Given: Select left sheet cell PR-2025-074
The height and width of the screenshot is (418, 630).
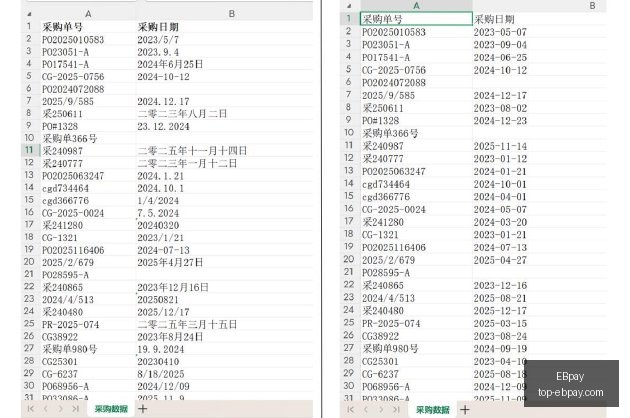Looking at the screenshot, I should click(x=88, y=324).
